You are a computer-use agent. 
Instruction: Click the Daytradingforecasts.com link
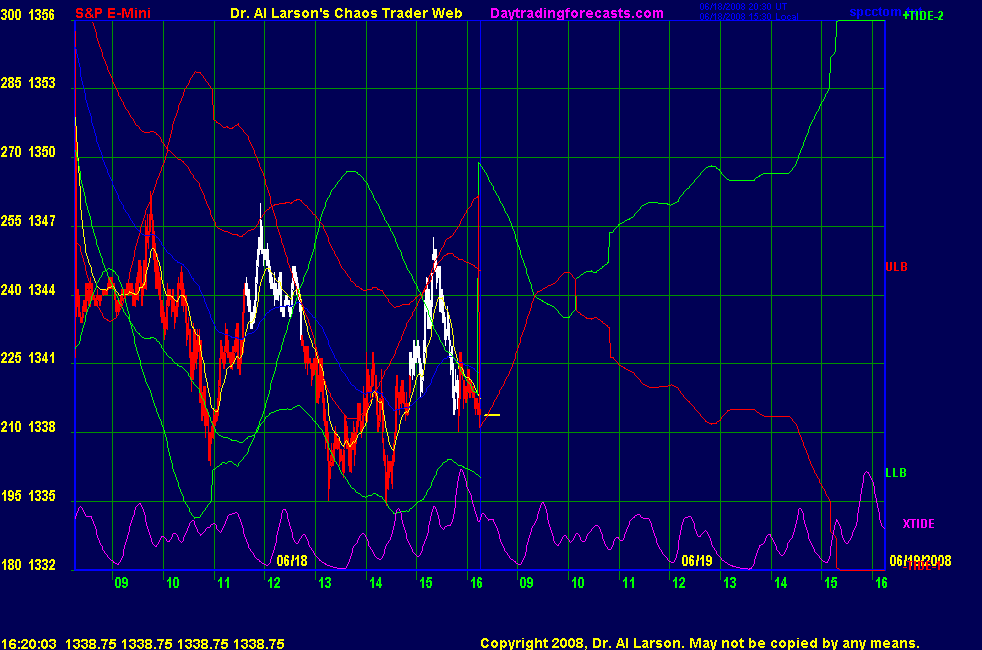tap(576, 13)
